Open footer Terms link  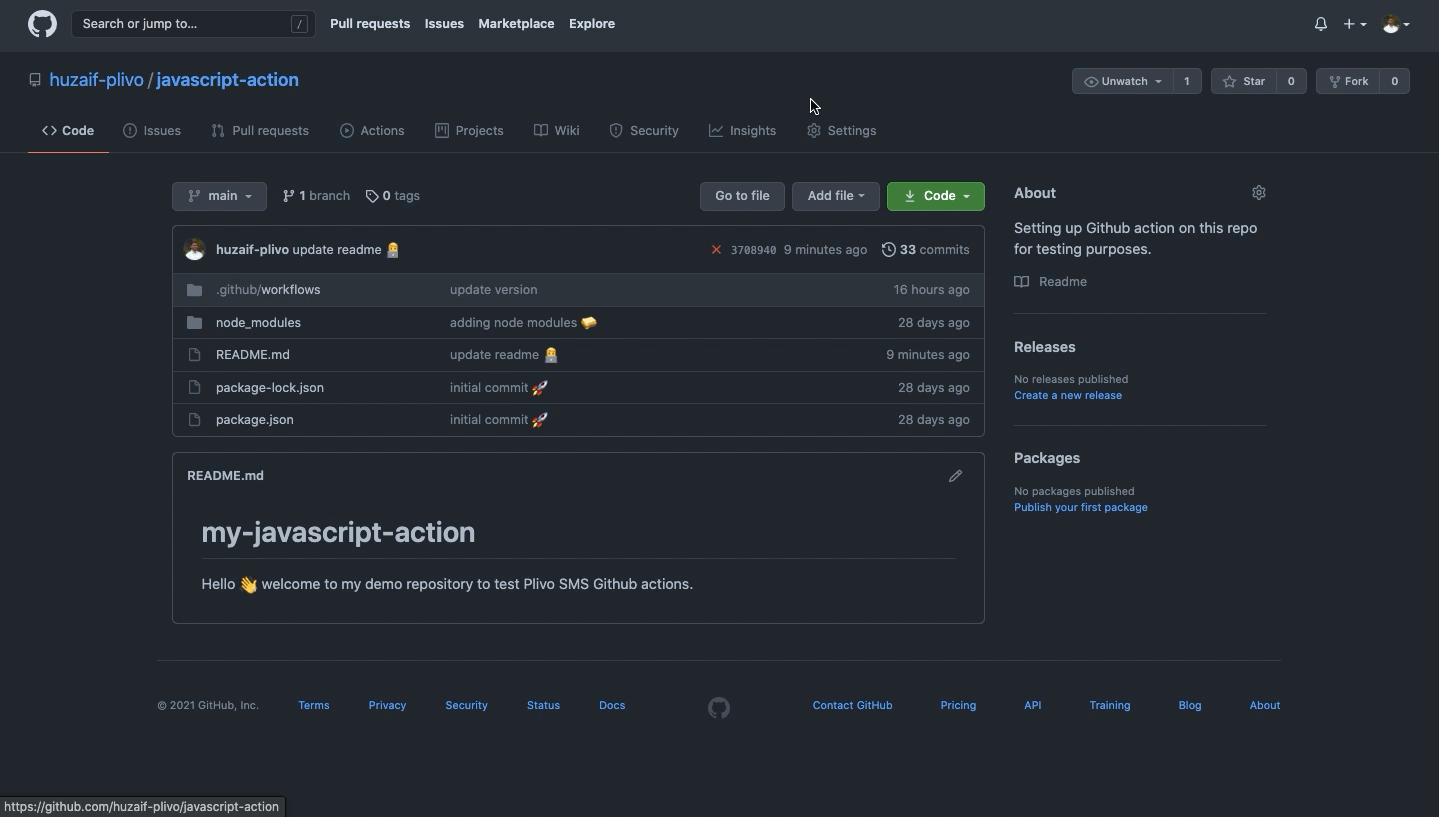[x=314, y=706]
